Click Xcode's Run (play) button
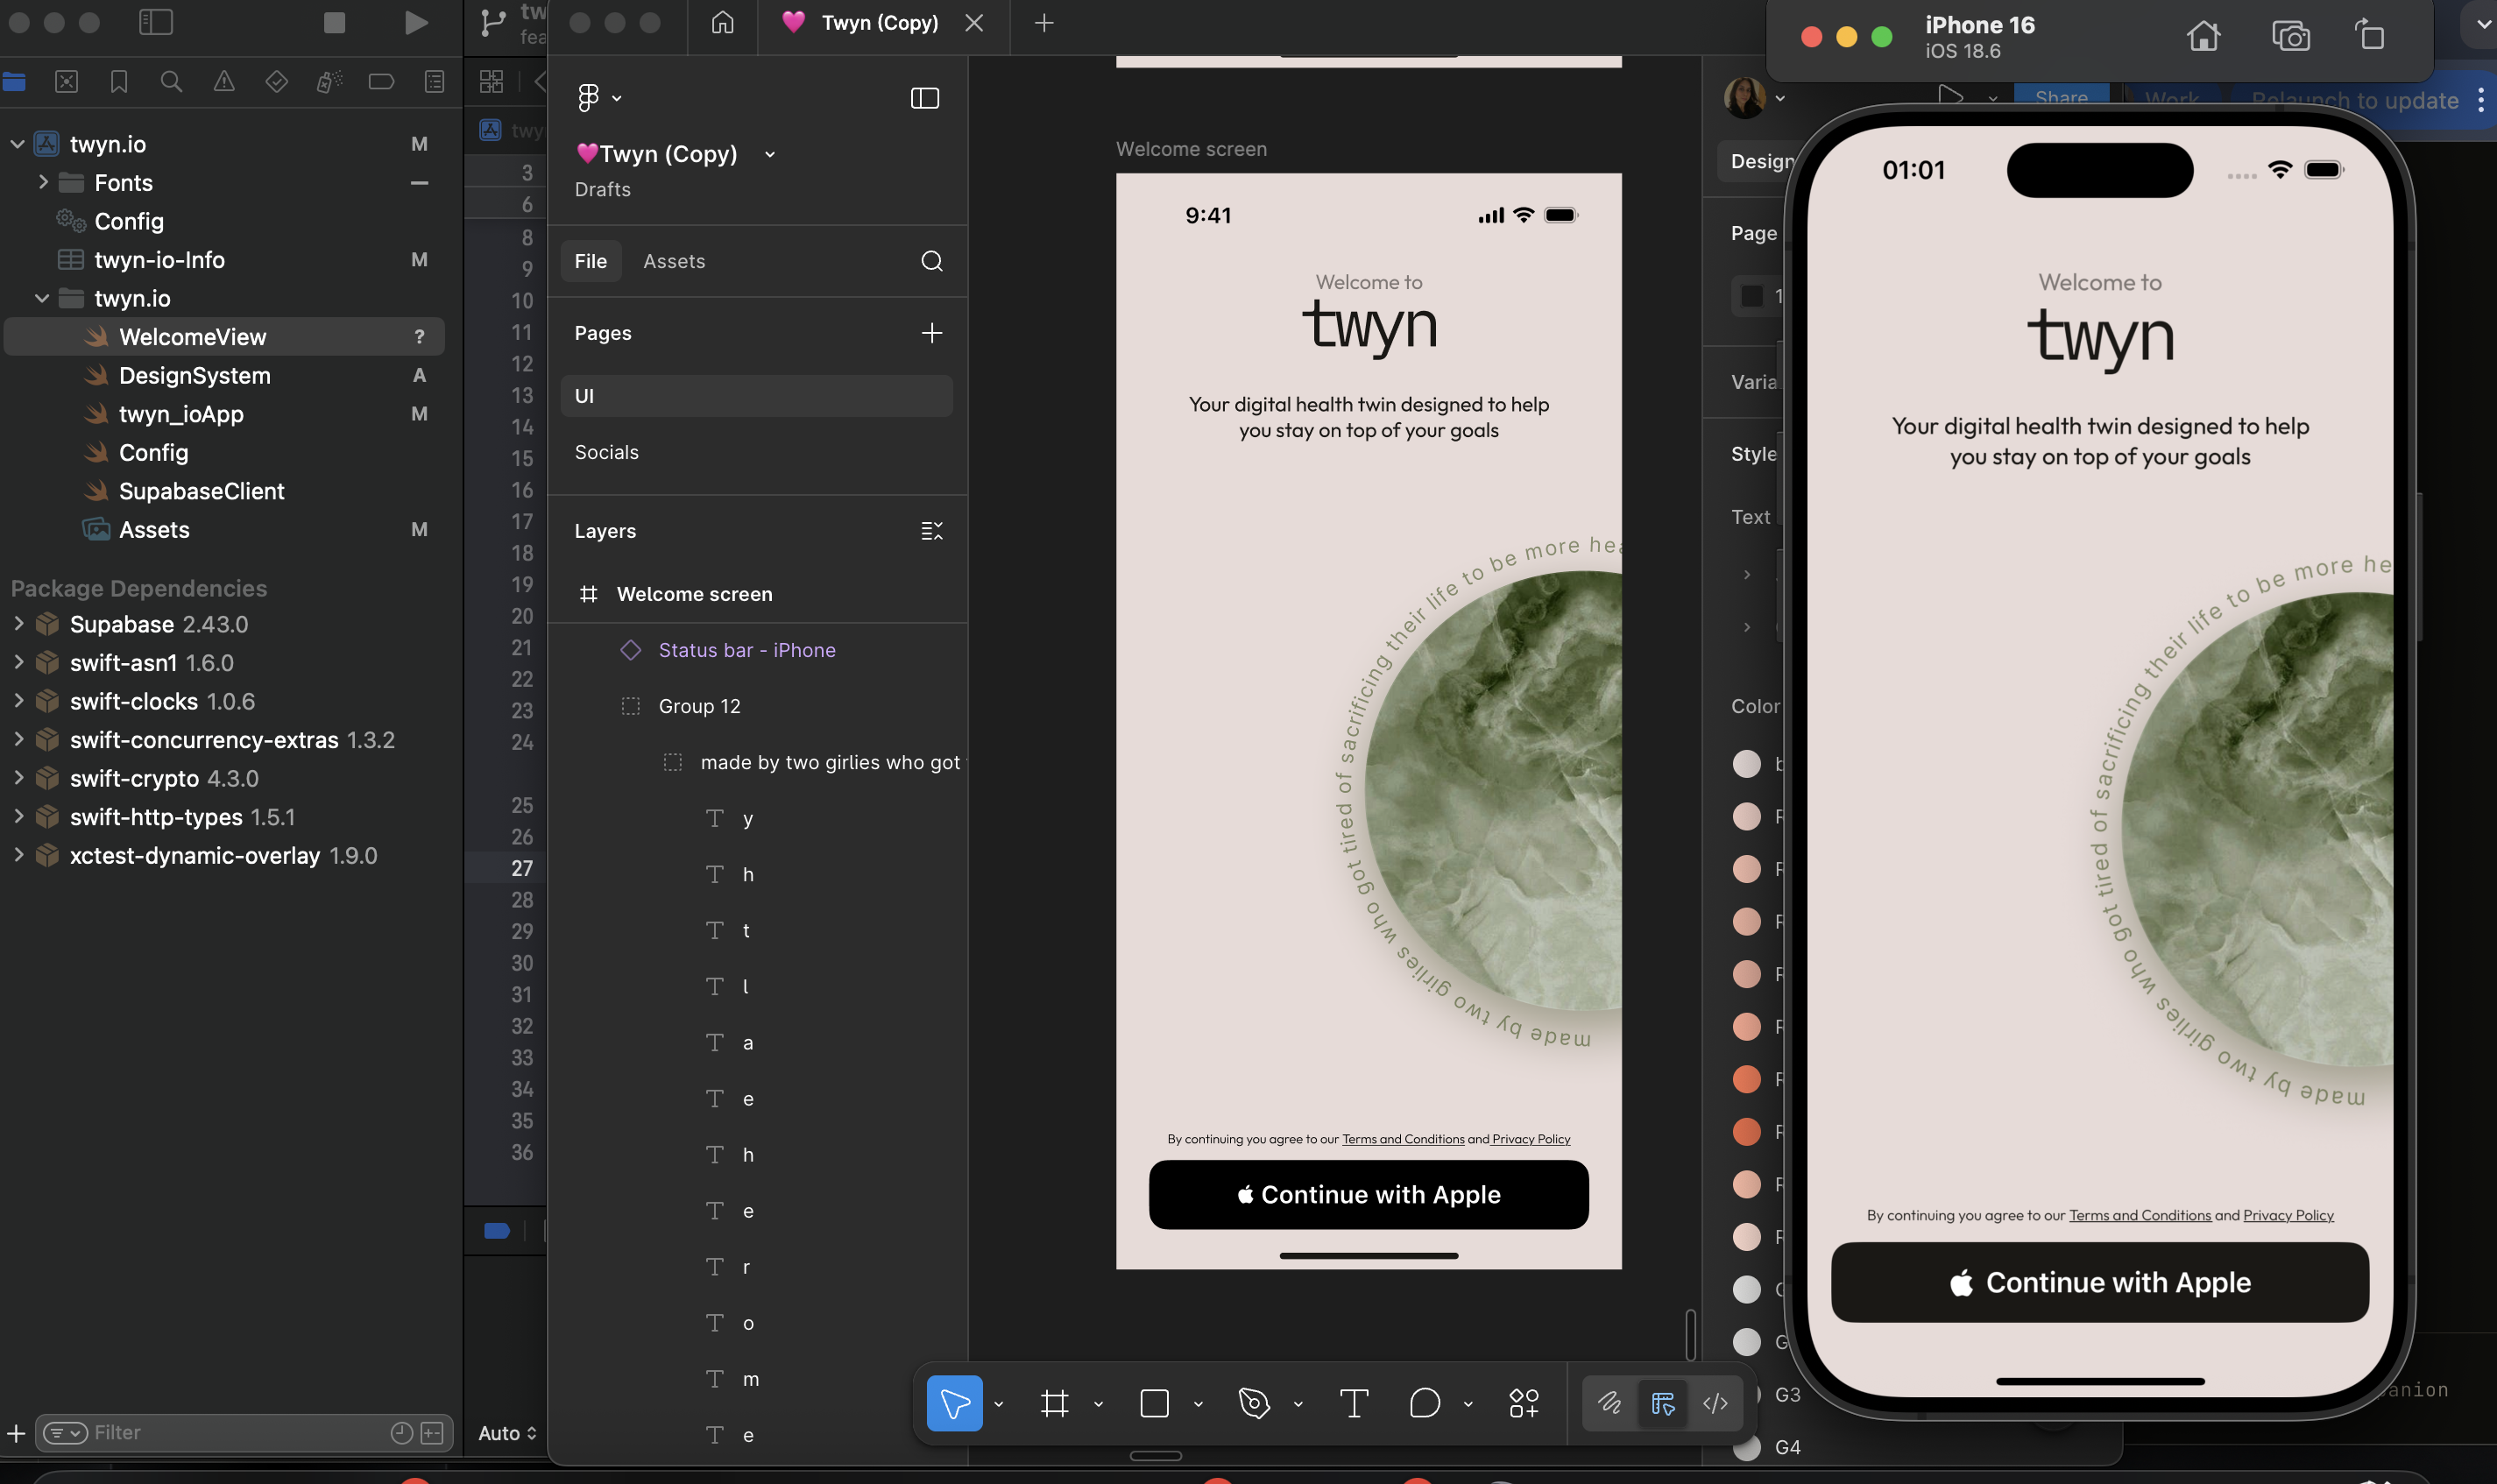The height and width of the screenshot is (1484, 2497). point(416,23)
